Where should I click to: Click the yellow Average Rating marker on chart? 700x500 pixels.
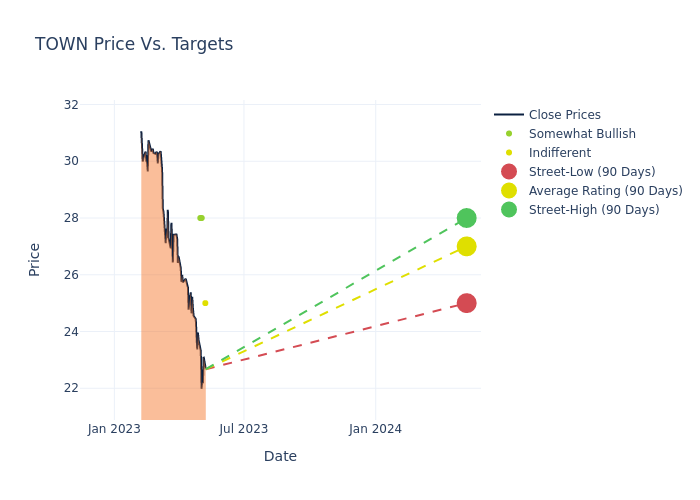tap(466, 246)
